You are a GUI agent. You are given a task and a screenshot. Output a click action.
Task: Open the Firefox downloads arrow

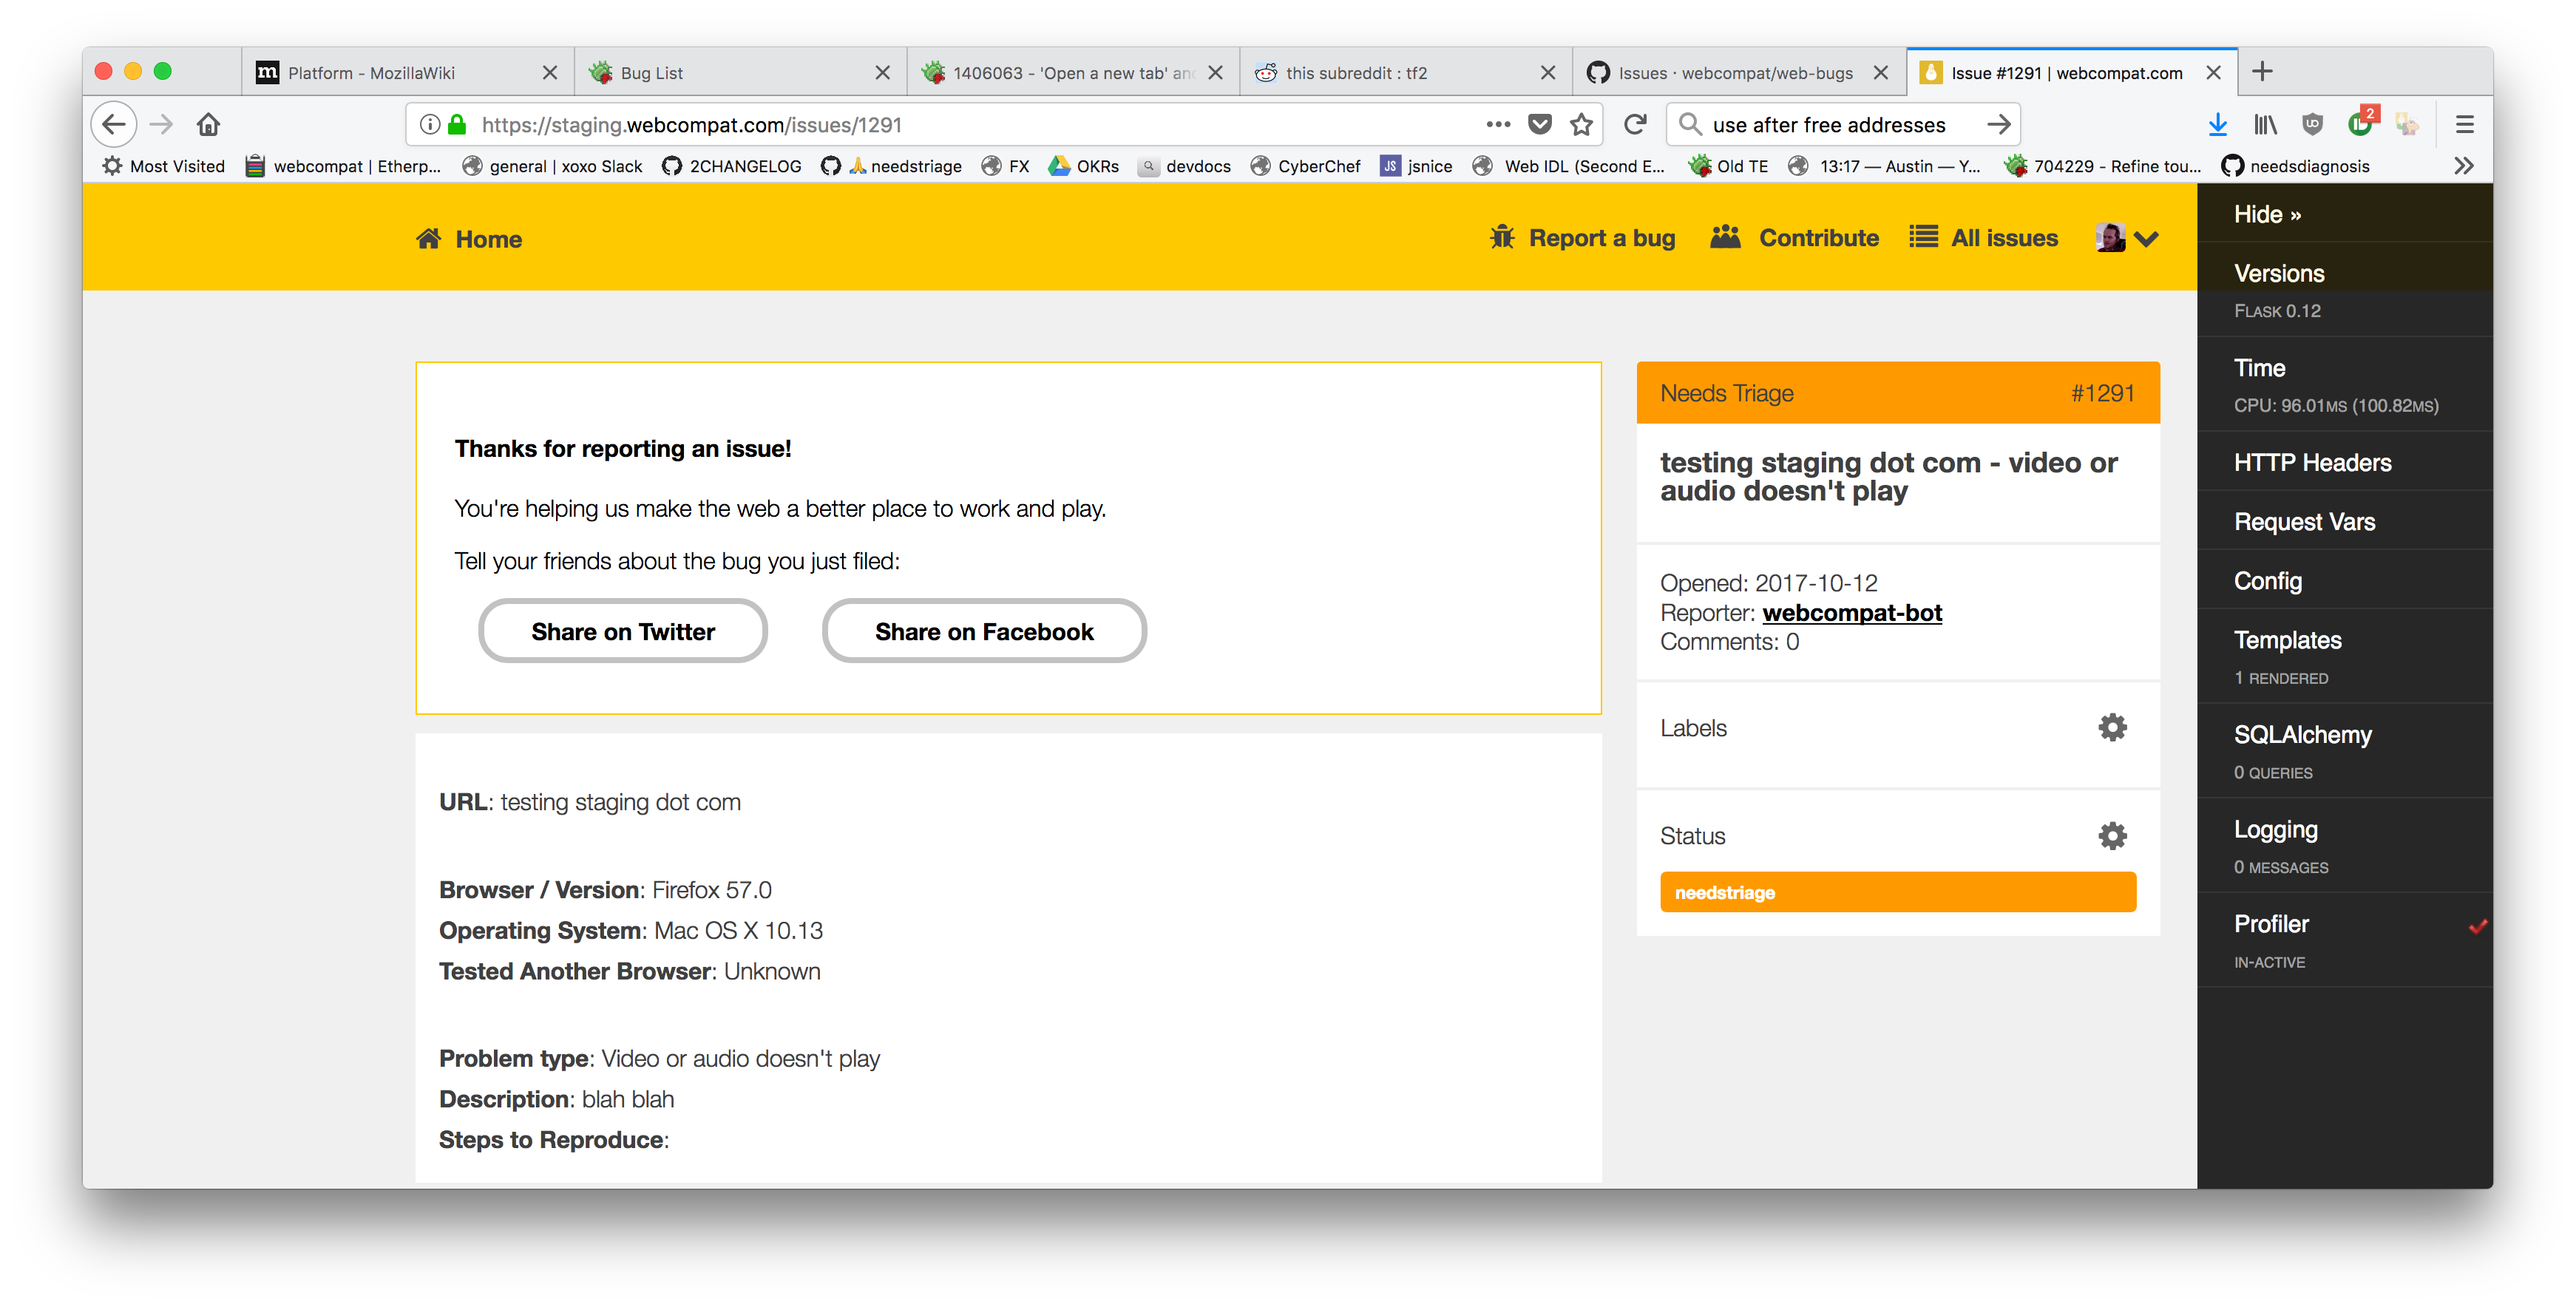click(x=2218, y=124)
